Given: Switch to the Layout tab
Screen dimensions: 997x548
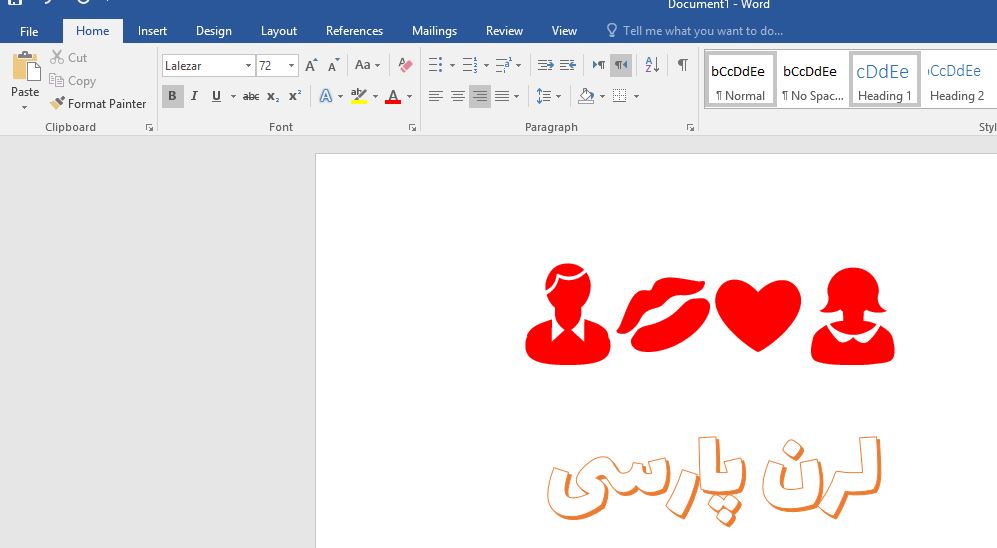Looking at the screenshot, I should [x=278, y=31].
